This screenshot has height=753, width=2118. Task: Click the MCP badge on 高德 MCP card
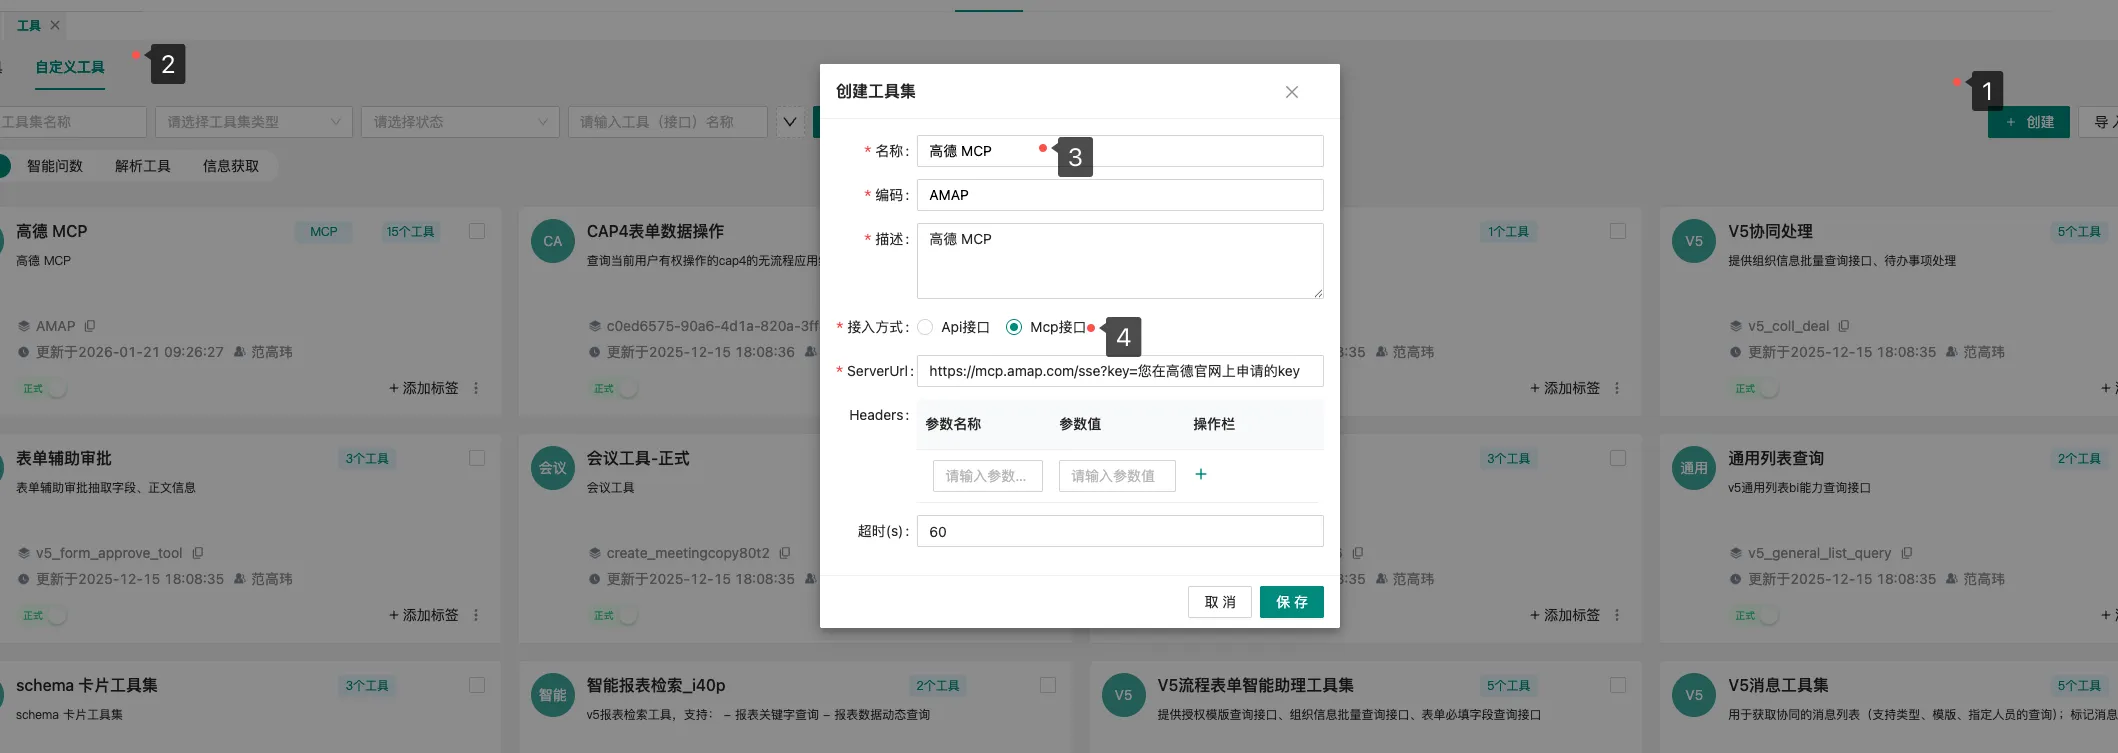coord(324,232)
